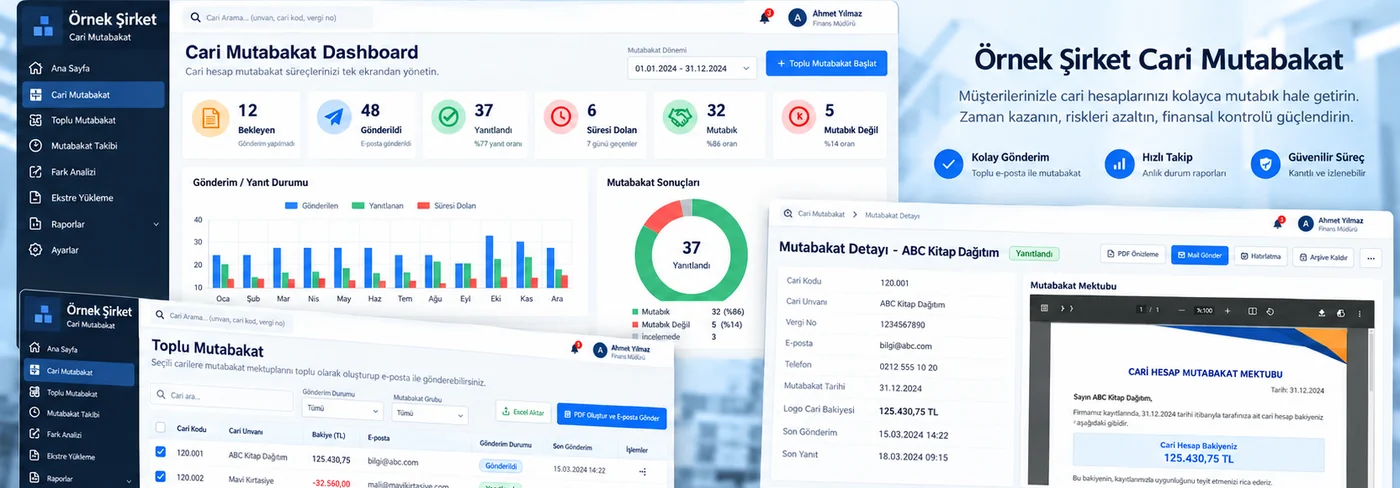Click the green Yanıtlanan legend swatch
Screen dimensions: 1400x488
click(359, 205)
